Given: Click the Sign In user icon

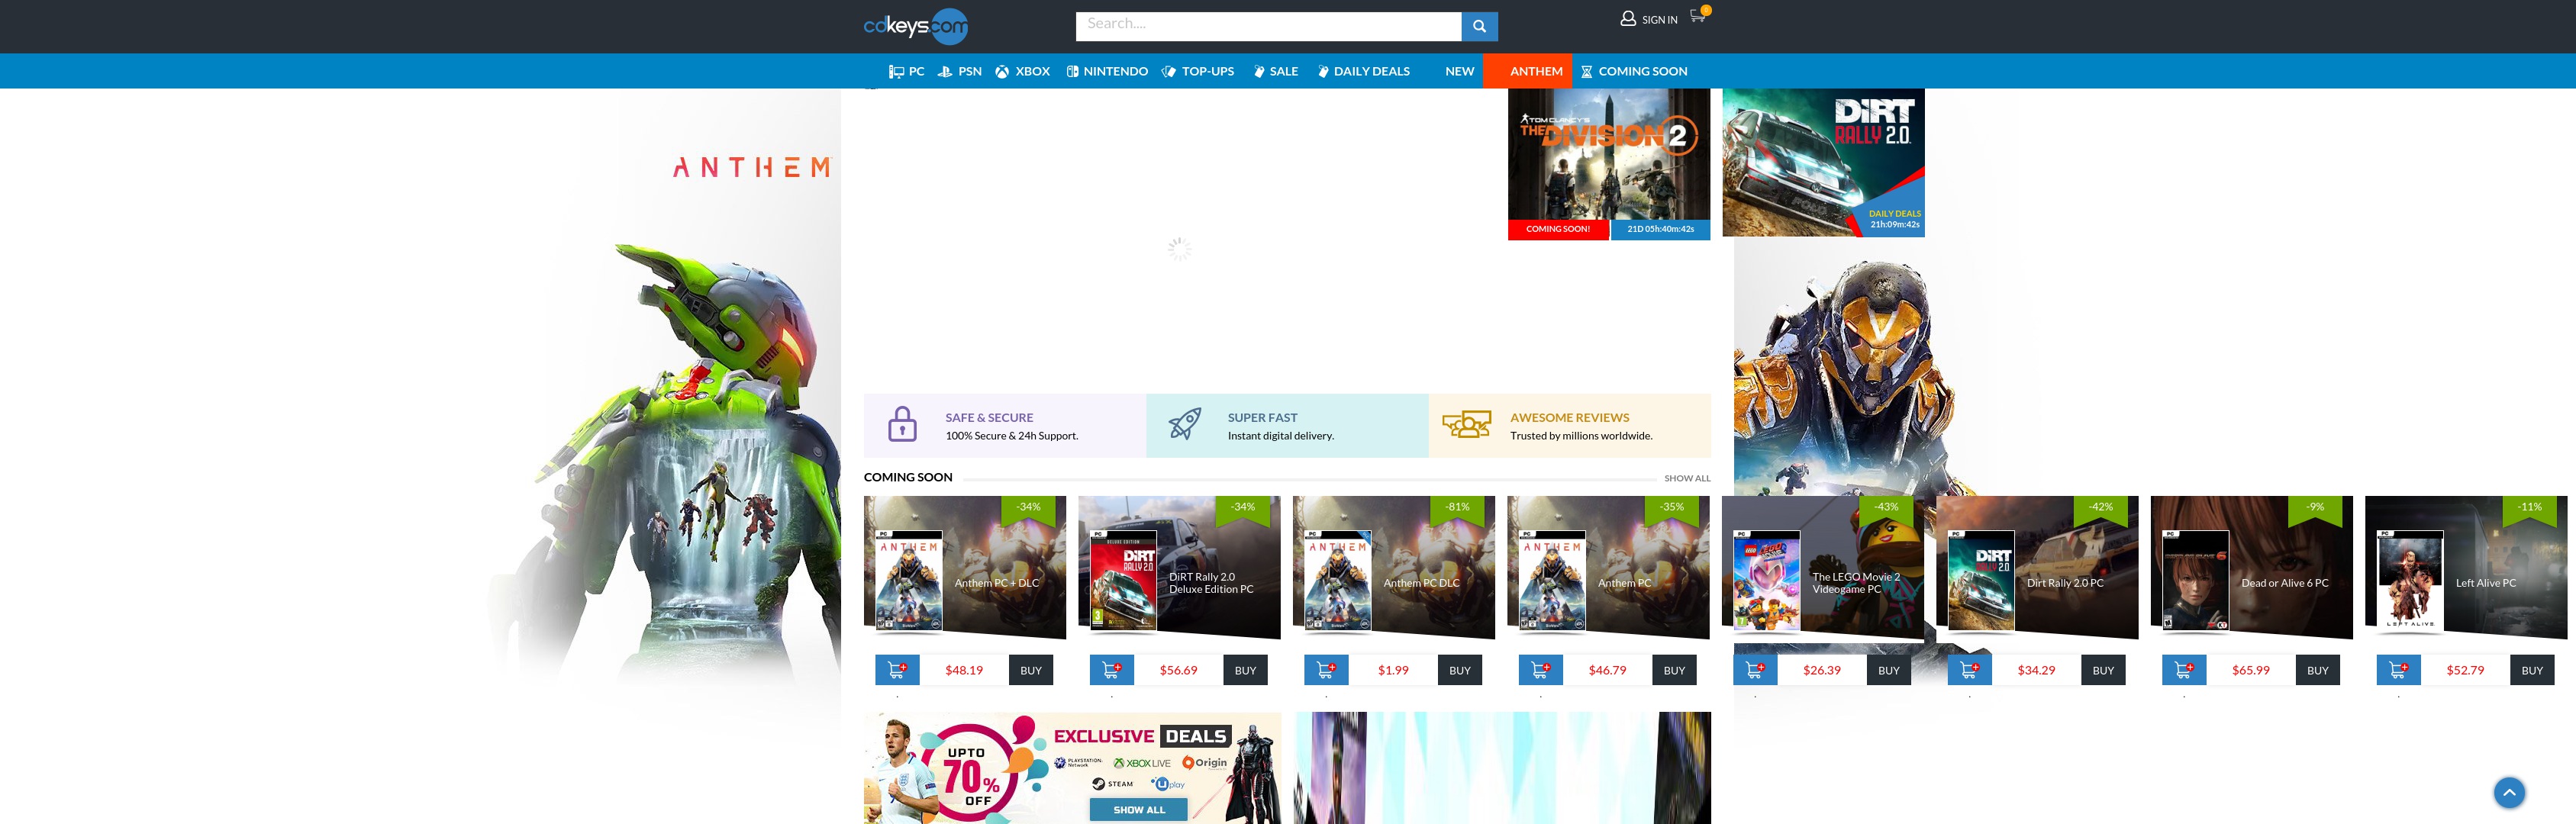Looking at the screenshot, I should click(1628, 19).
